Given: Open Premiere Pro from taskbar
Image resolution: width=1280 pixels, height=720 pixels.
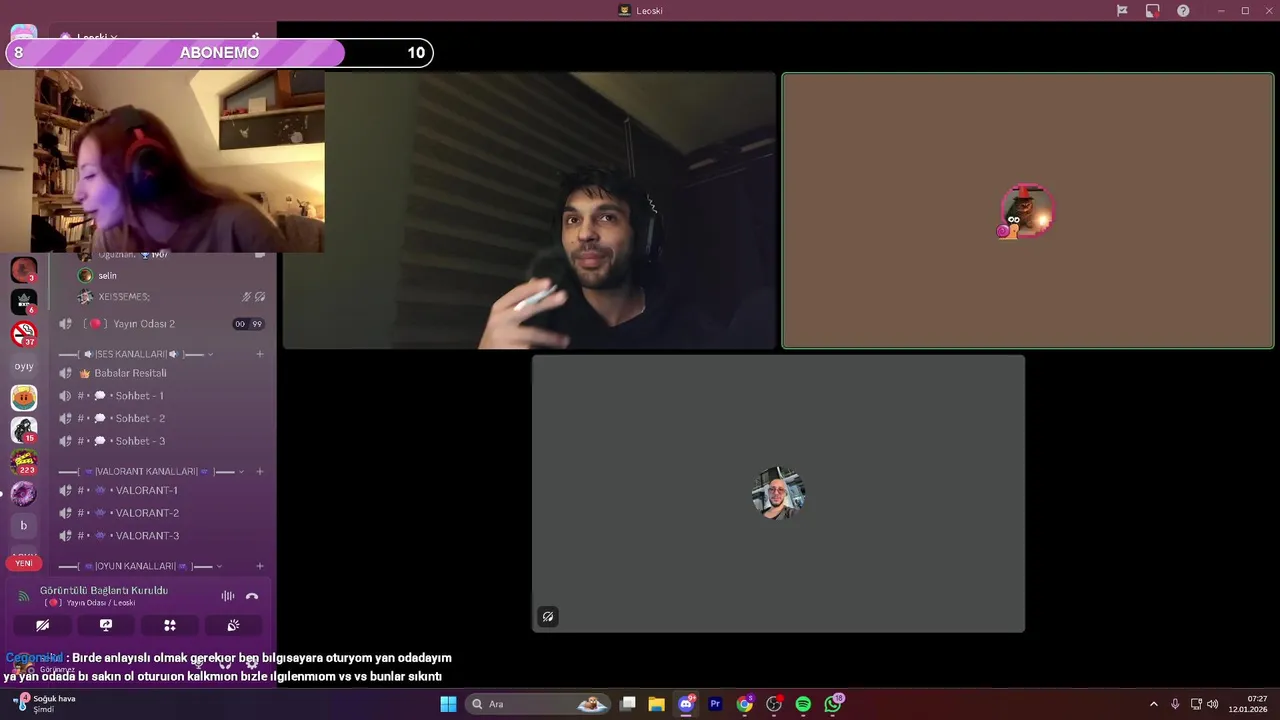Looking at the screenshot, I should click(715, 704).
